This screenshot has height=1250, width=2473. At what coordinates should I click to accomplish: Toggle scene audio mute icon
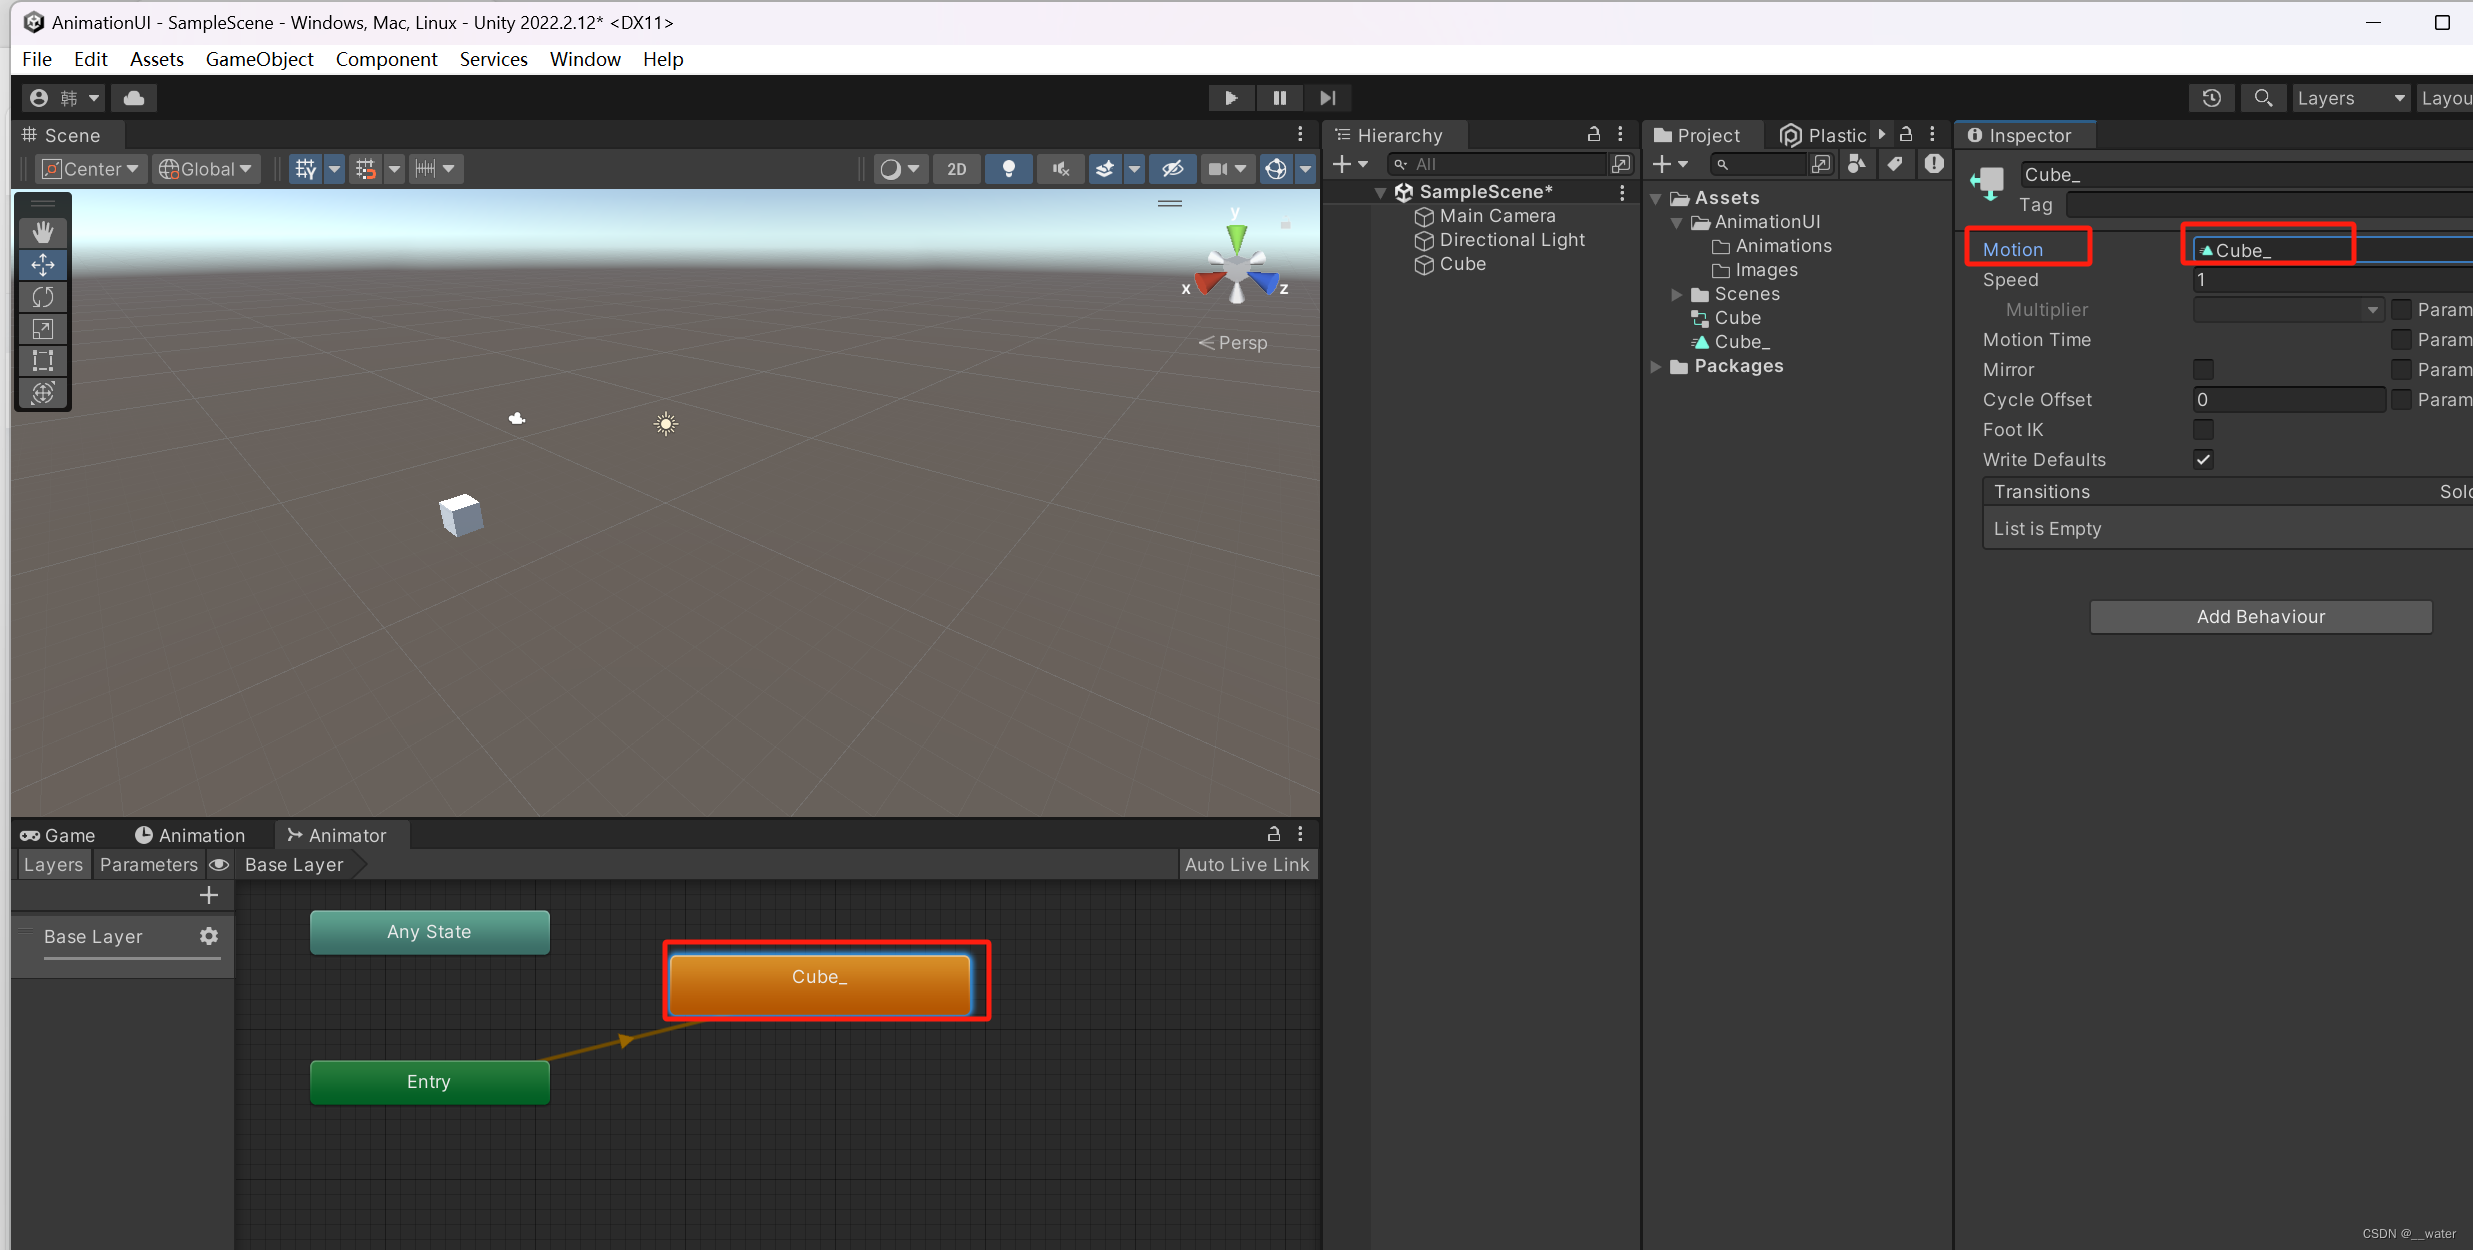(1061, 169)
